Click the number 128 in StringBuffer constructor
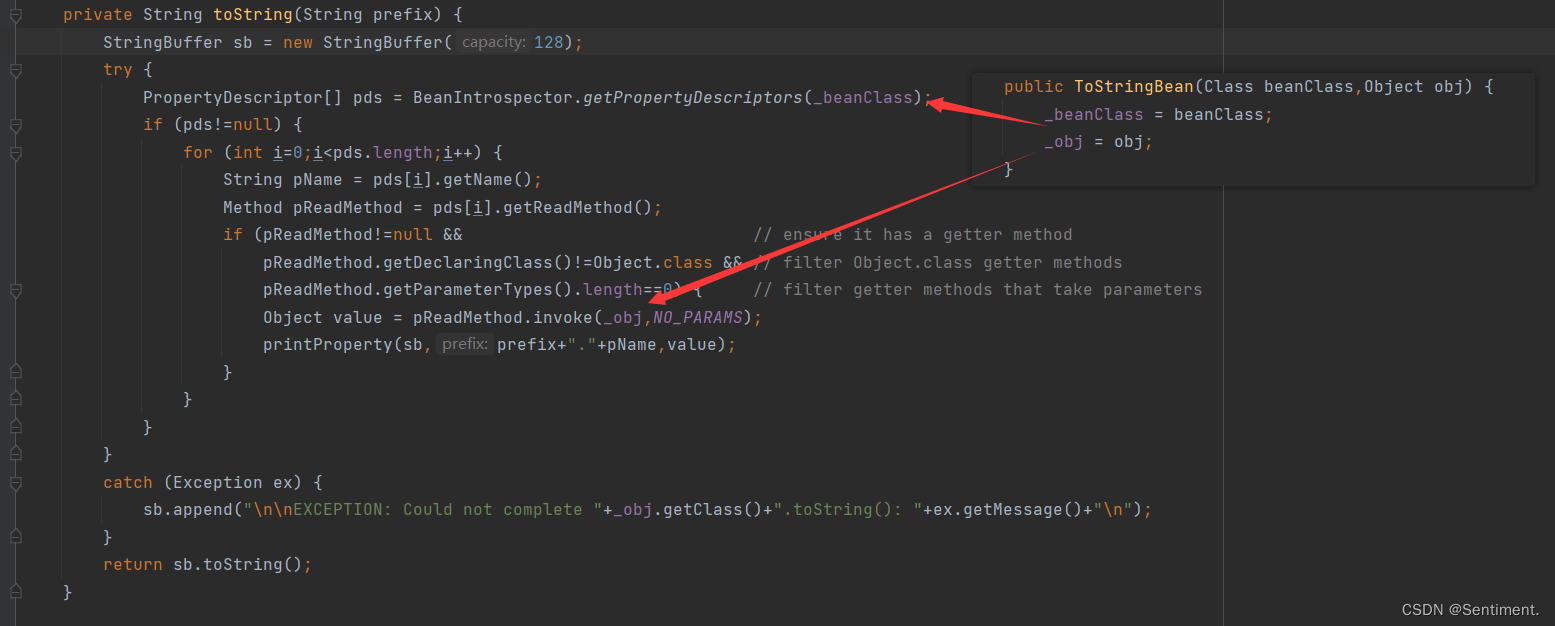The image size is (1555, 626). (549, 42)
